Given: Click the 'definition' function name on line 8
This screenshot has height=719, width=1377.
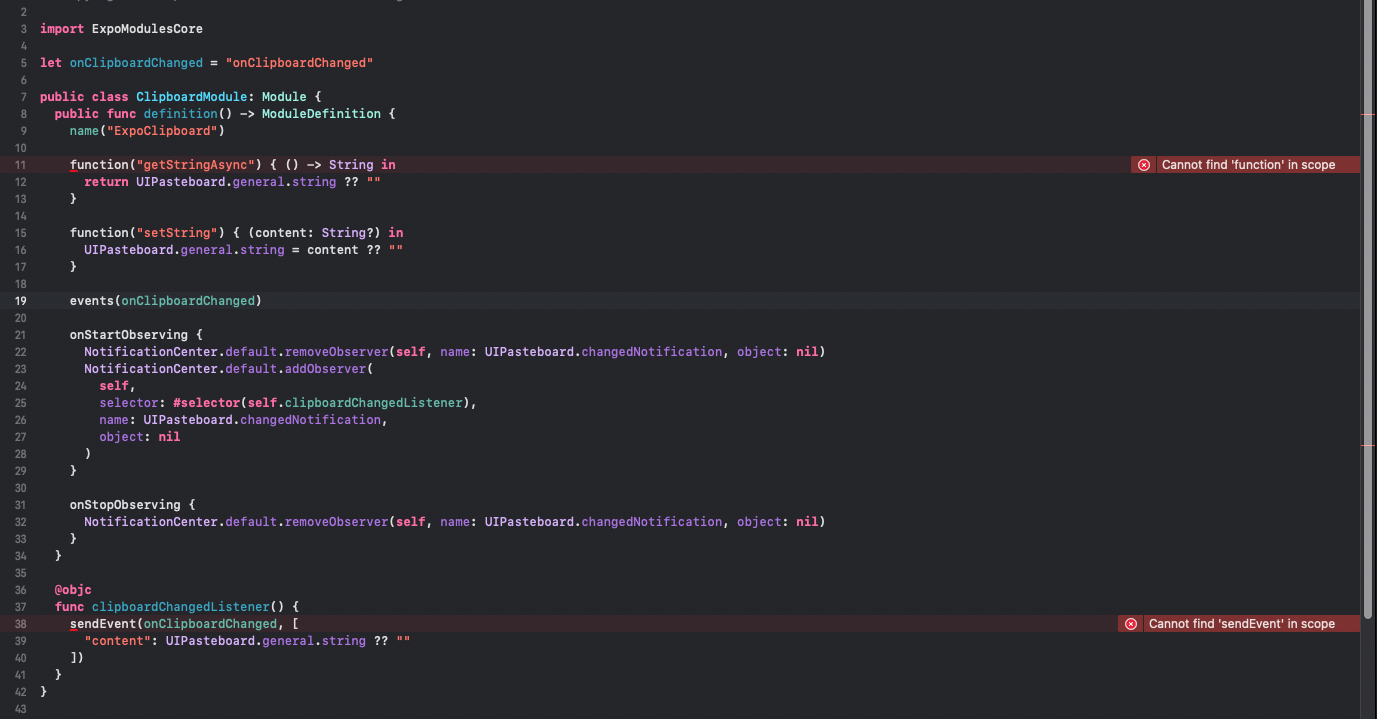Looking at the screenshot, I should click(180, 114).
